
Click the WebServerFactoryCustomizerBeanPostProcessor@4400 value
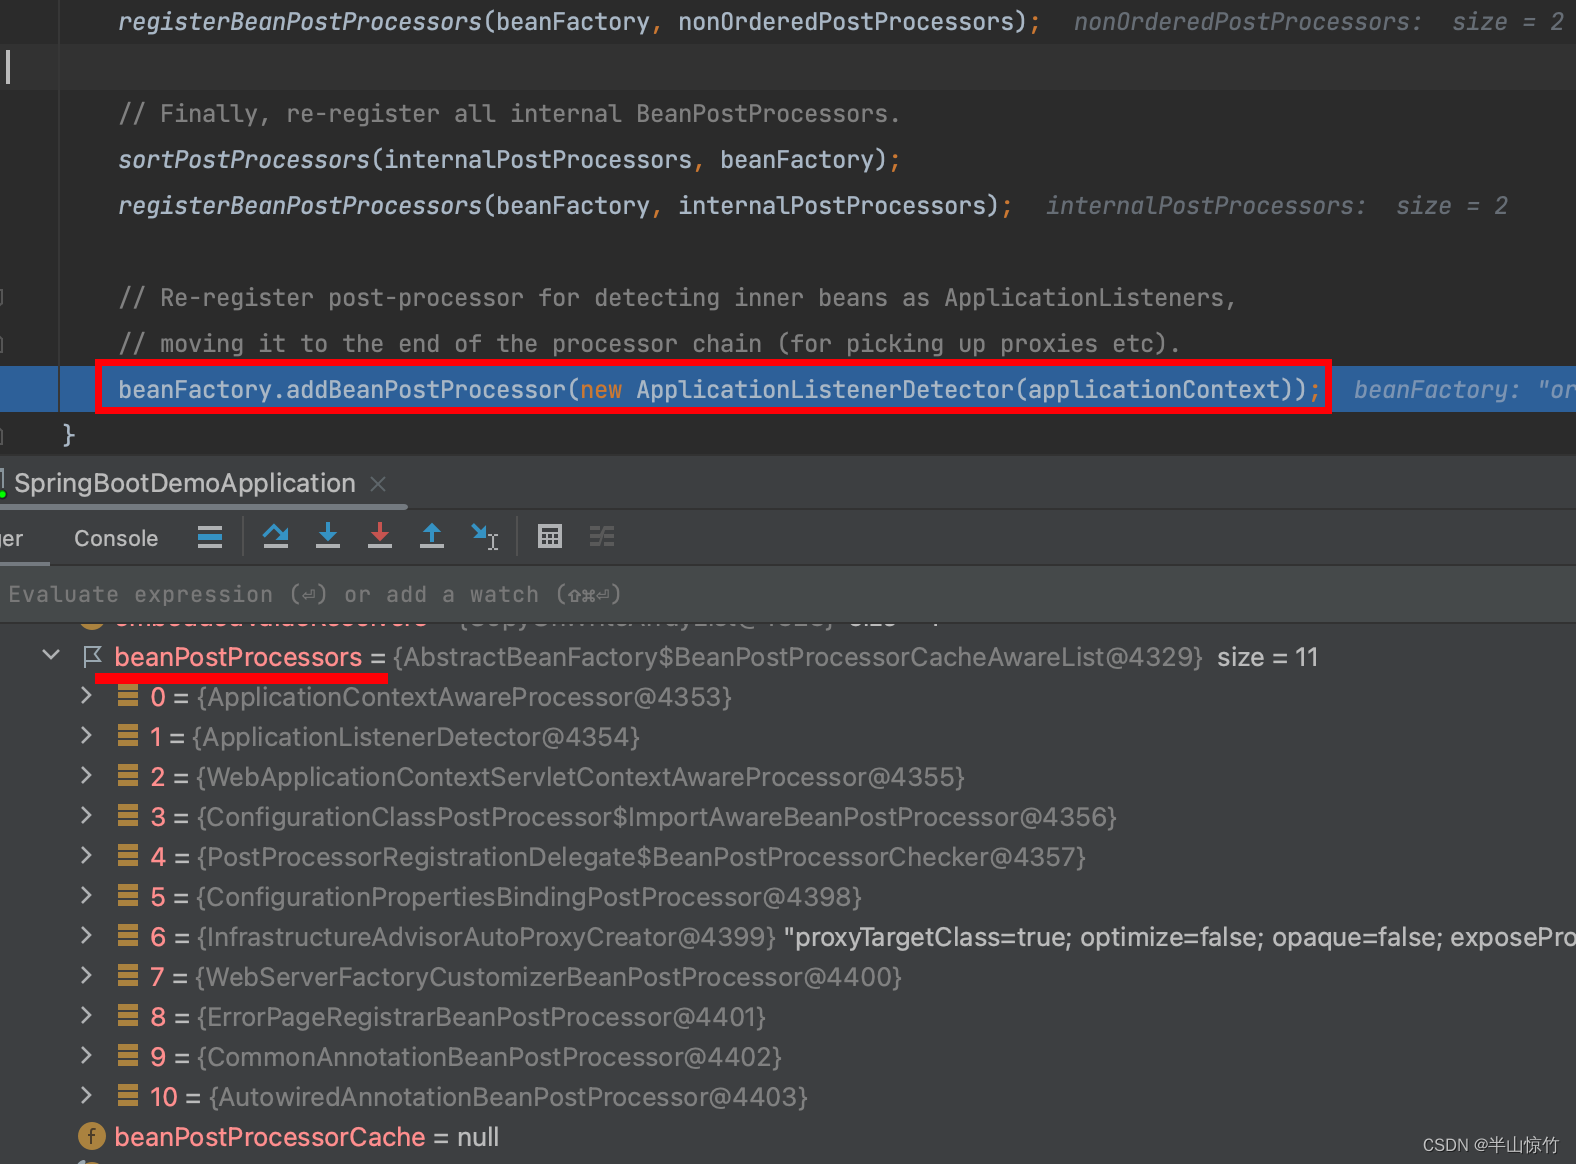pos(548,977)
